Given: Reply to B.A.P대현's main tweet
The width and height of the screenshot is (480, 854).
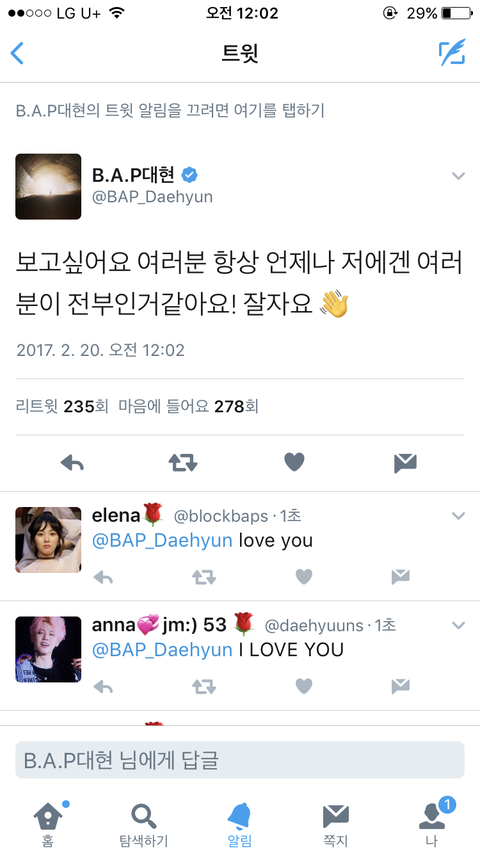Looking at the screenshot, I should [72, 463].
